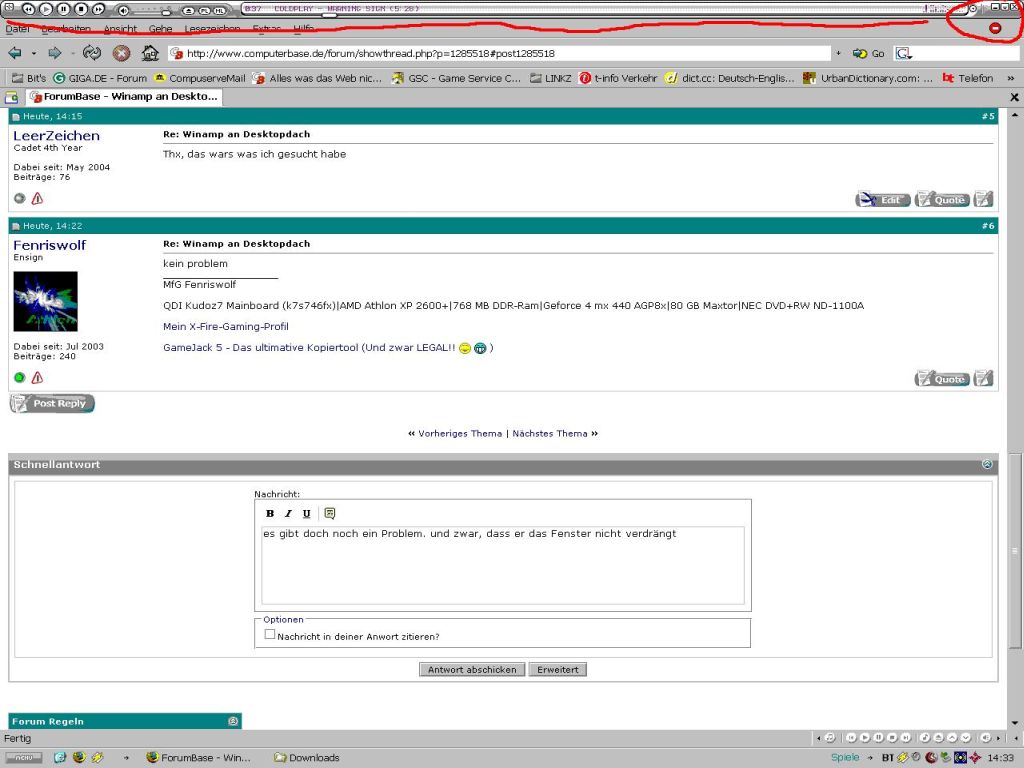Image resolution: width=1024 pixels, height=768 pixels.
Task: Toggle bold formatting in quick reply
Action: (270, 513)
